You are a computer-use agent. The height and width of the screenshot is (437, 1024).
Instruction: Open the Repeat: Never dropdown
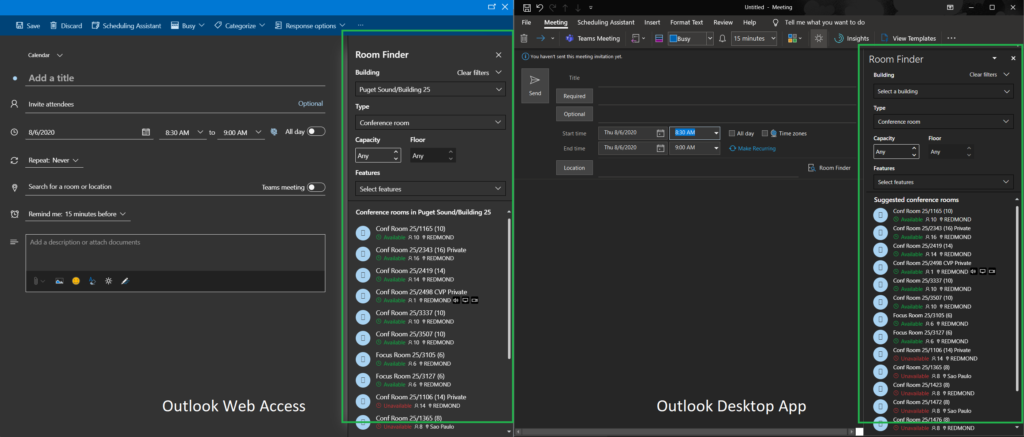pos(54,160)
